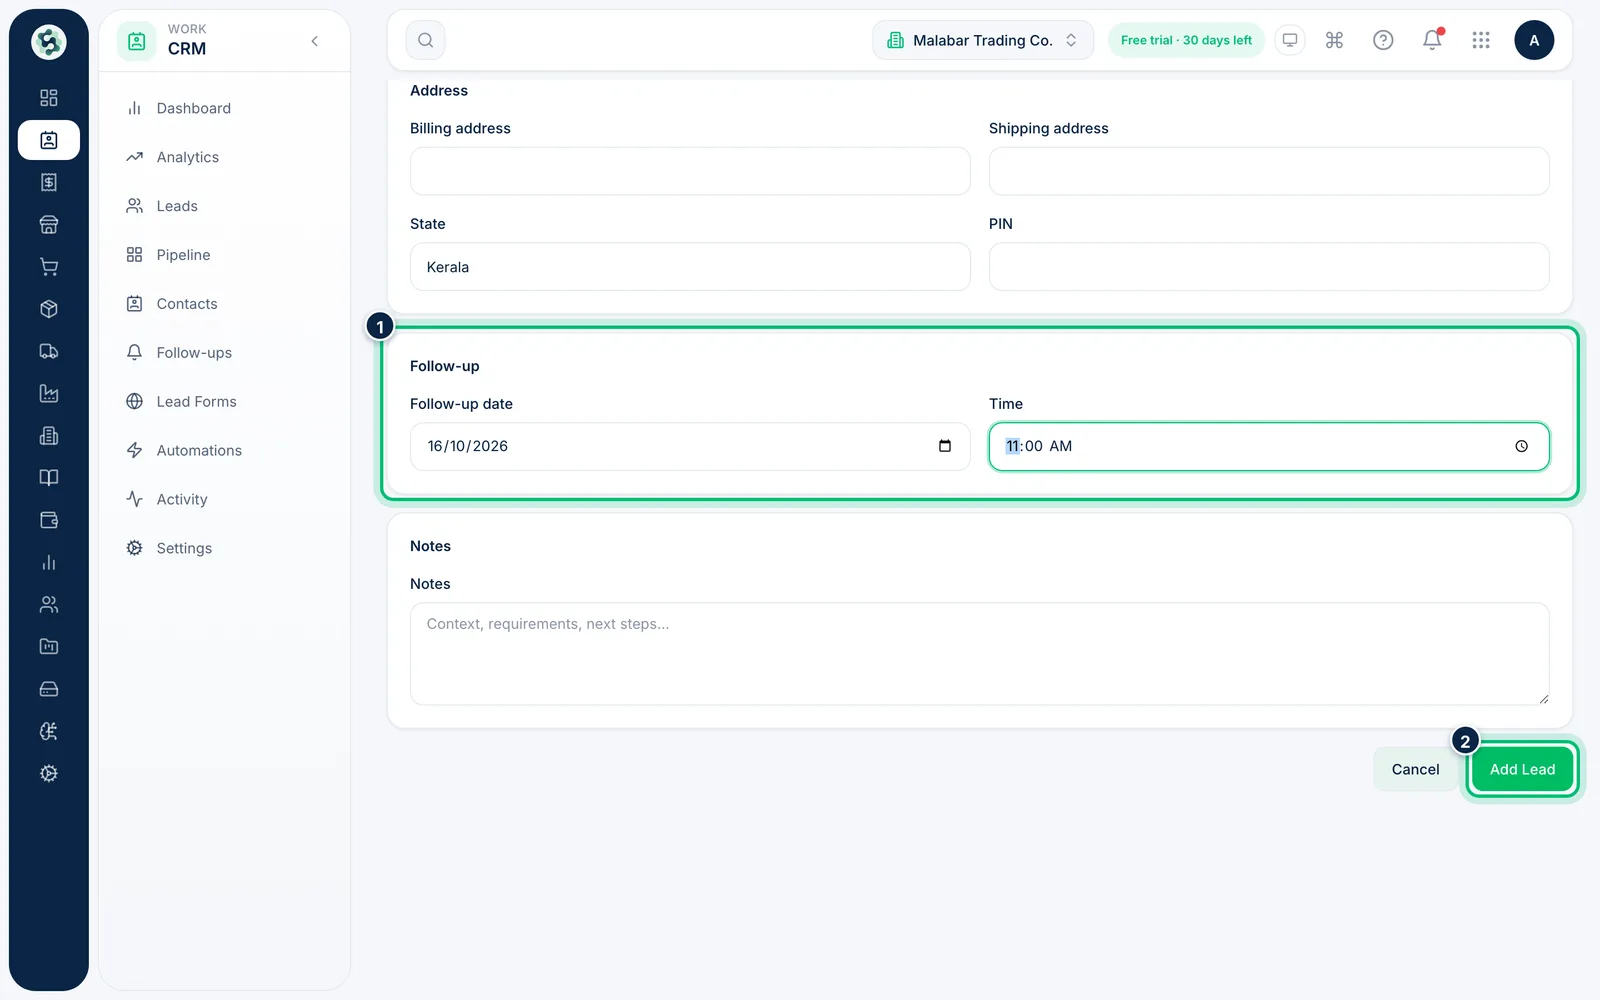Viewport: 1600px width, 1000px height.
Task: Open the notifications bell
Action: point(1432,40)
